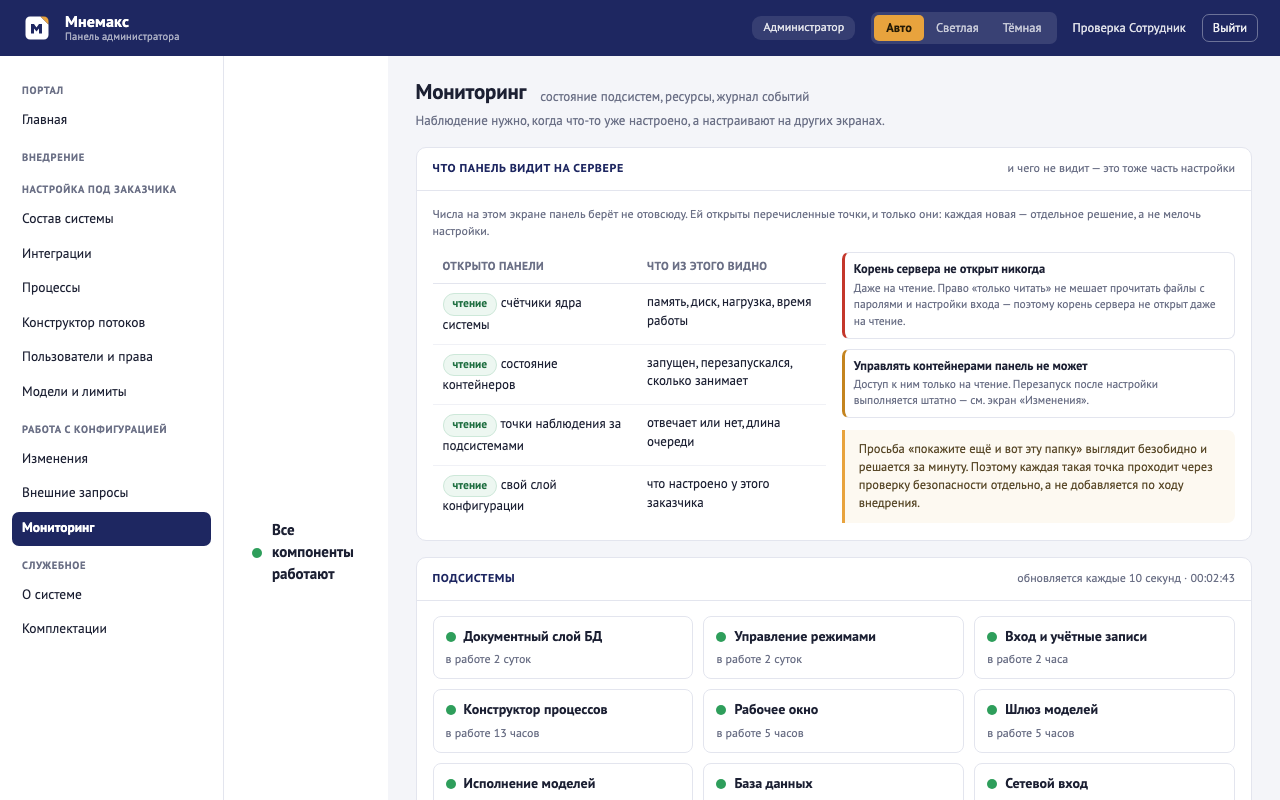Click the «обновляется каждые 10 секунд» timer text
The width and height of the screenshot is (1280, 800).
(x=1126, y=578)
